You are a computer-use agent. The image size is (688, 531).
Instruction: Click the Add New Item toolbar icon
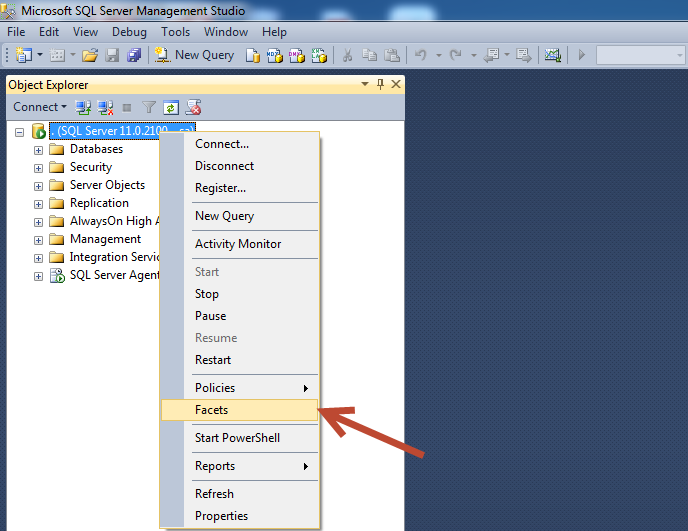[x=57, y=55]
